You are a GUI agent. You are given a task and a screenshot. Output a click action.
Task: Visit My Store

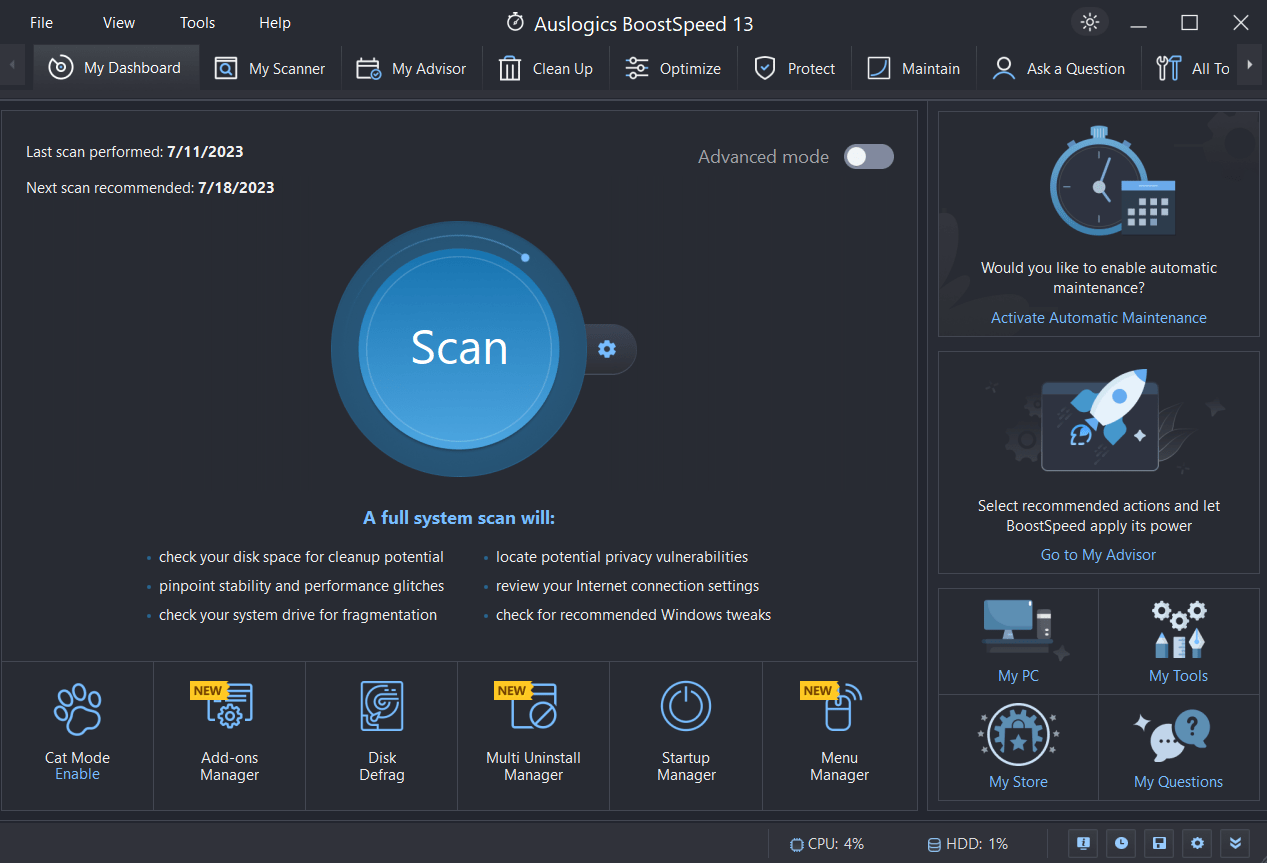[x=1018, y=747]
